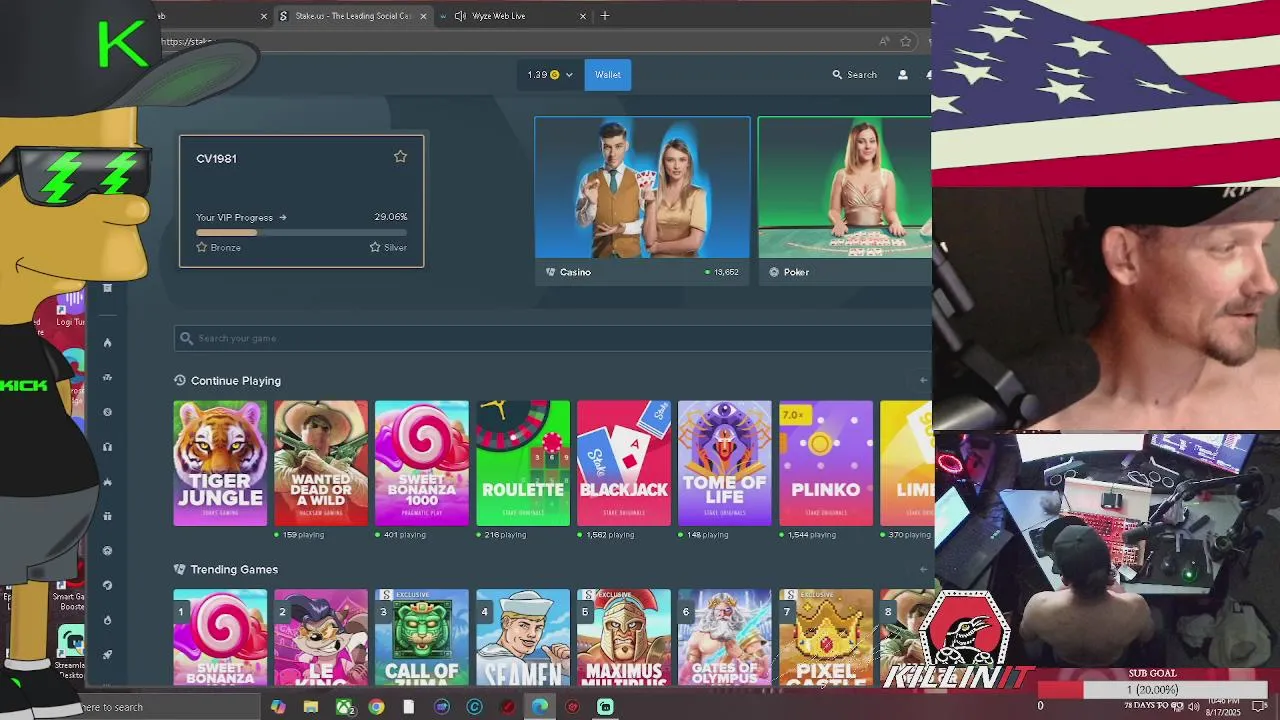Open Copilot from the Windows taskbar

(278, 707)
